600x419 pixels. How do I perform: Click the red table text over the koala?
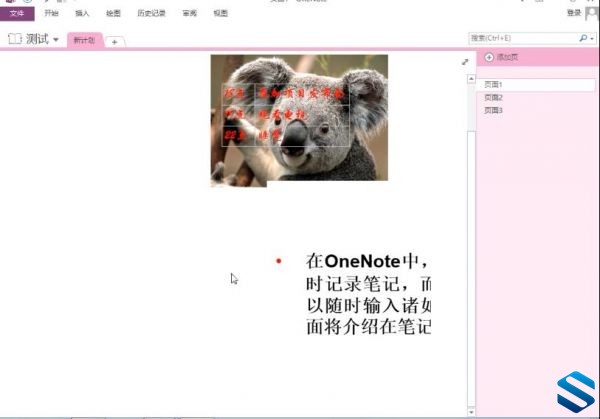point(285,114)
